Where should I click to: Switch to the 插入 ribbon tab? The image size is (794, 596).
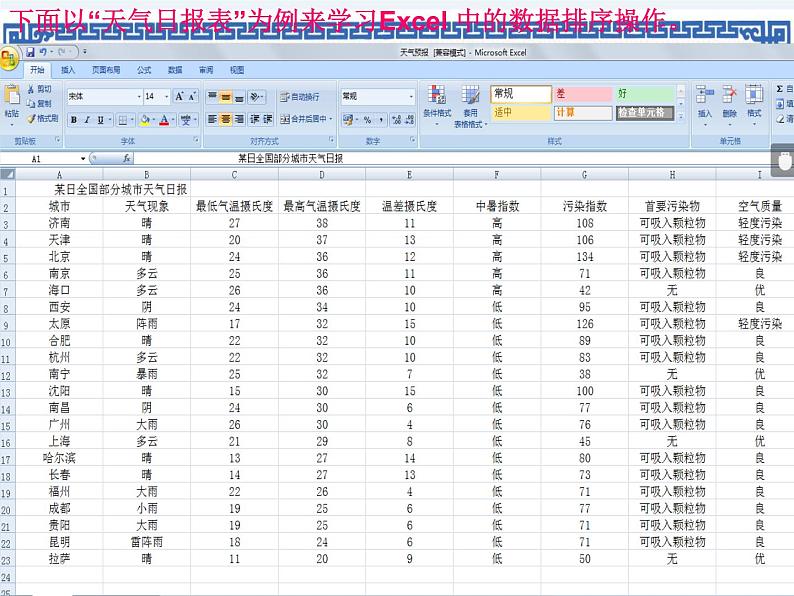coord(68,70)
